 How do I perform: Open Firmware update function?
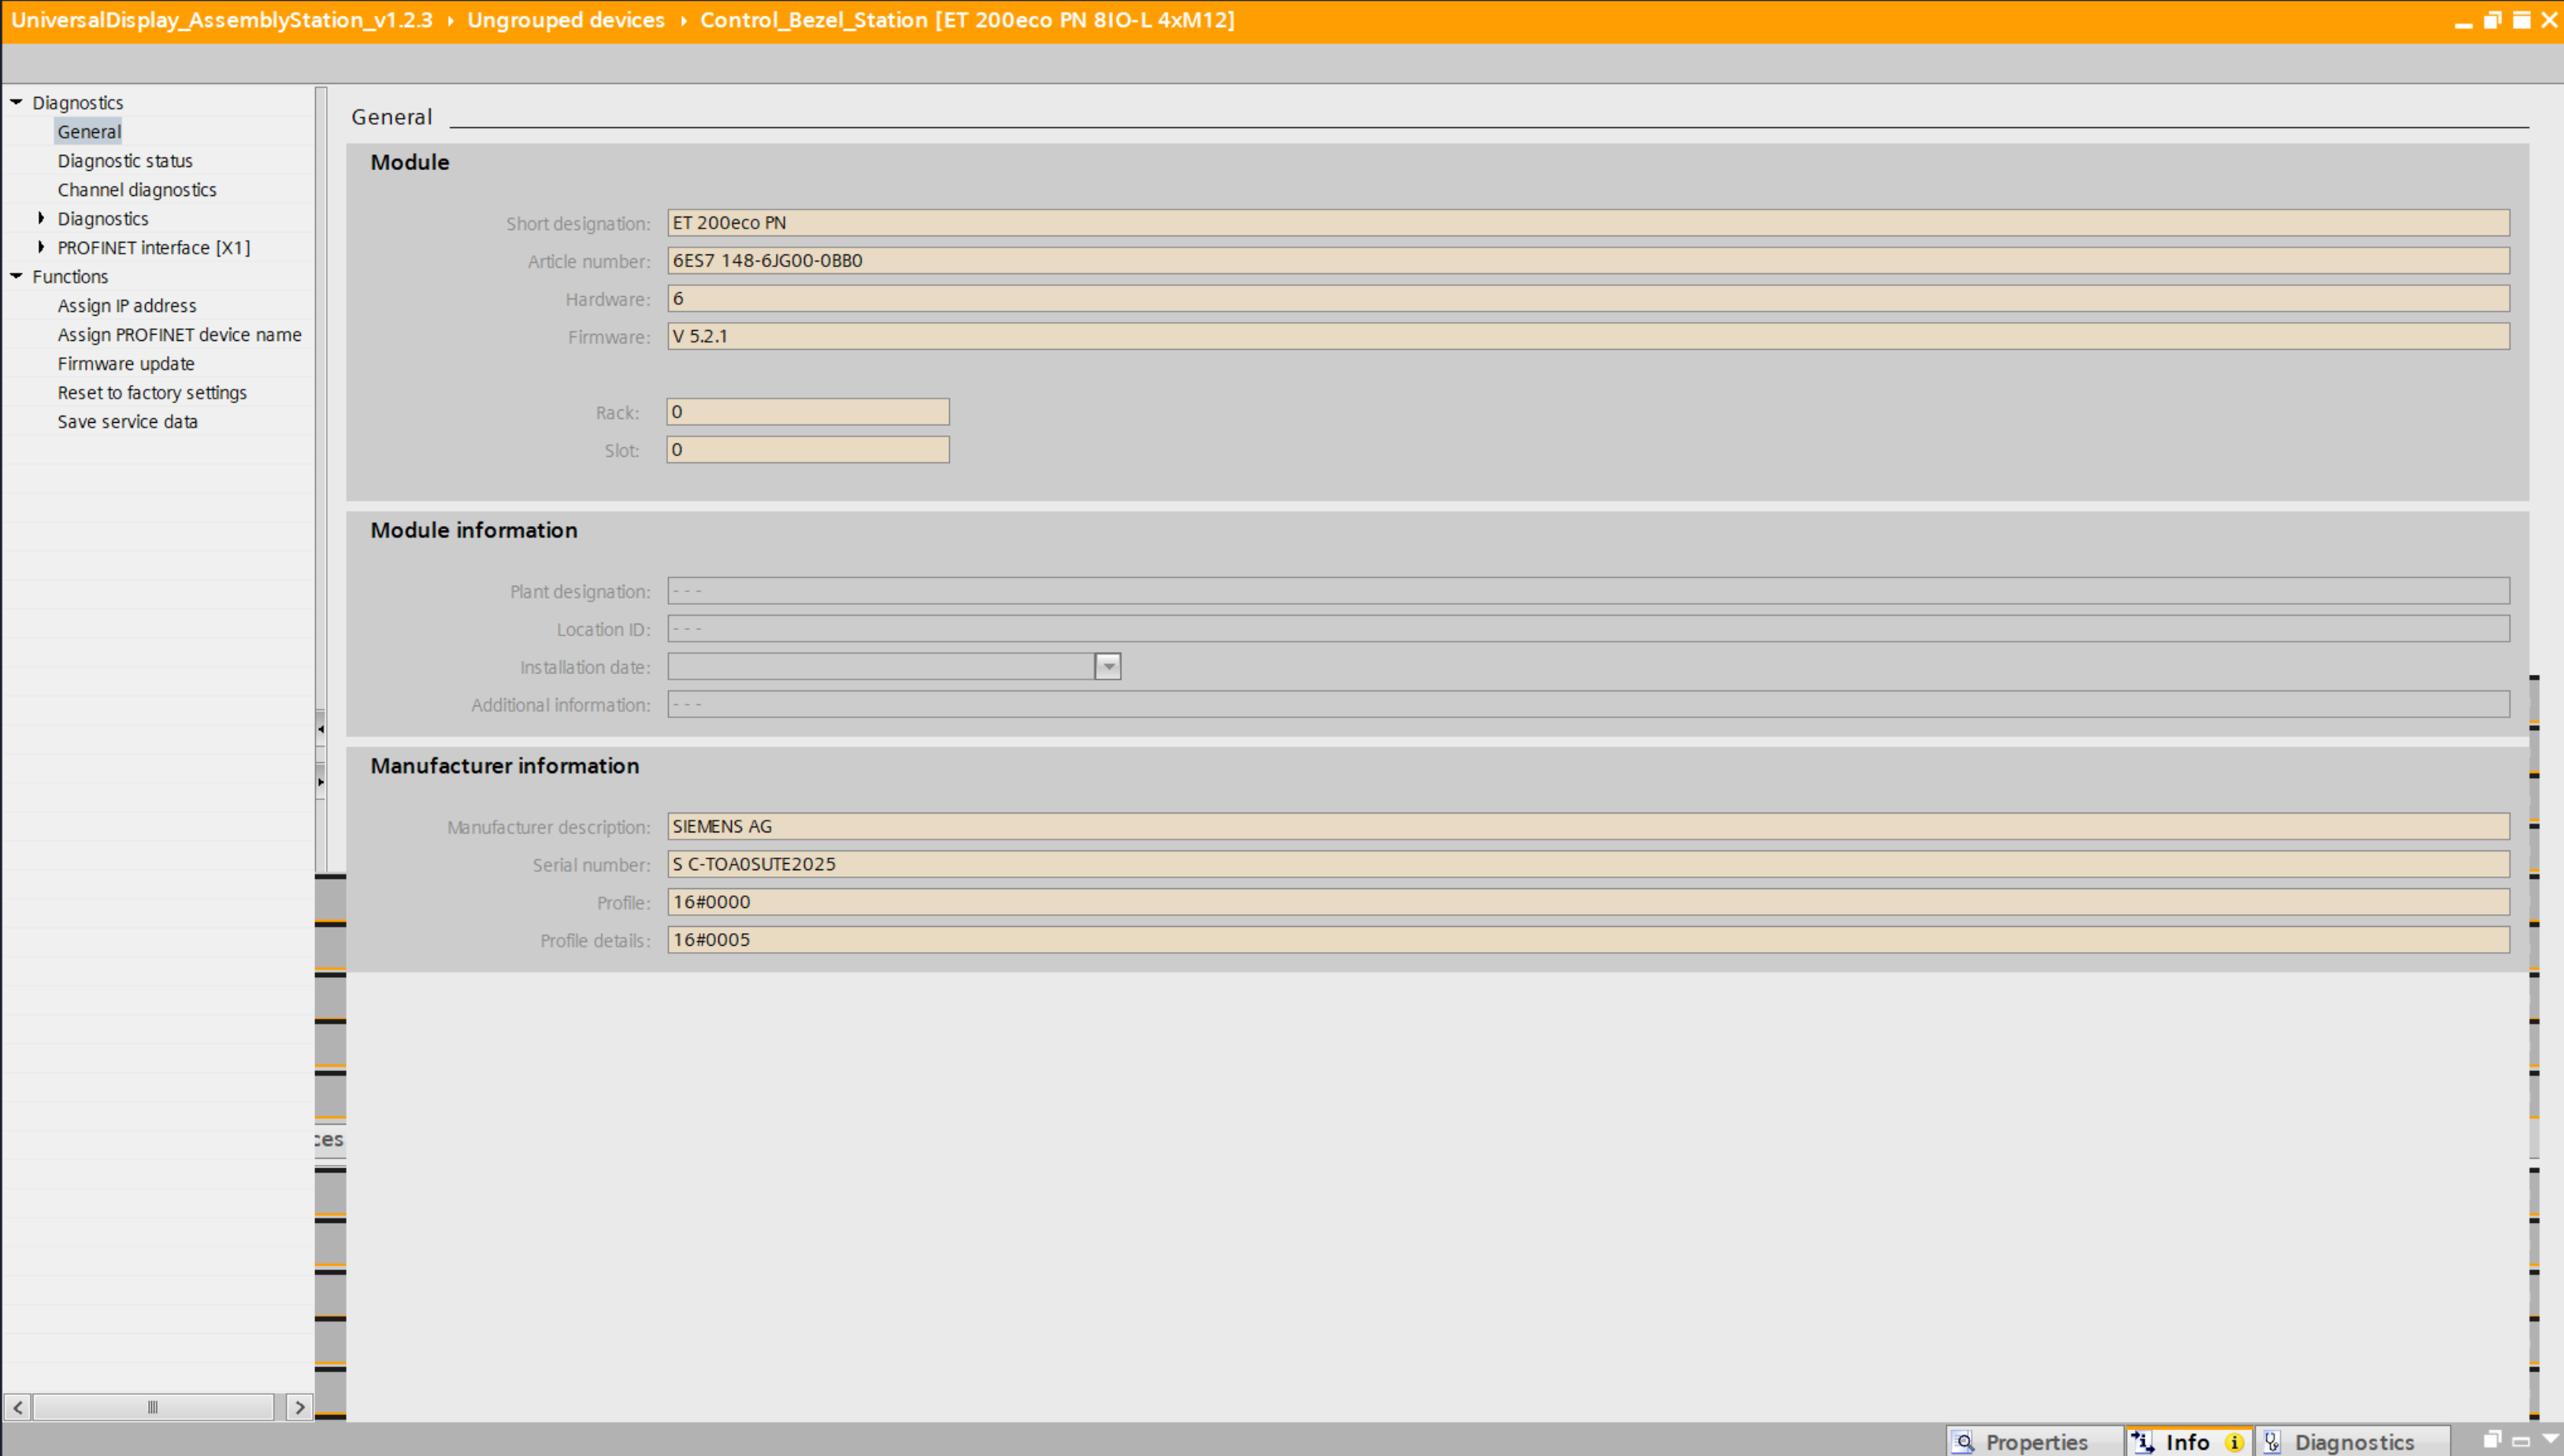tap(126, 364)
